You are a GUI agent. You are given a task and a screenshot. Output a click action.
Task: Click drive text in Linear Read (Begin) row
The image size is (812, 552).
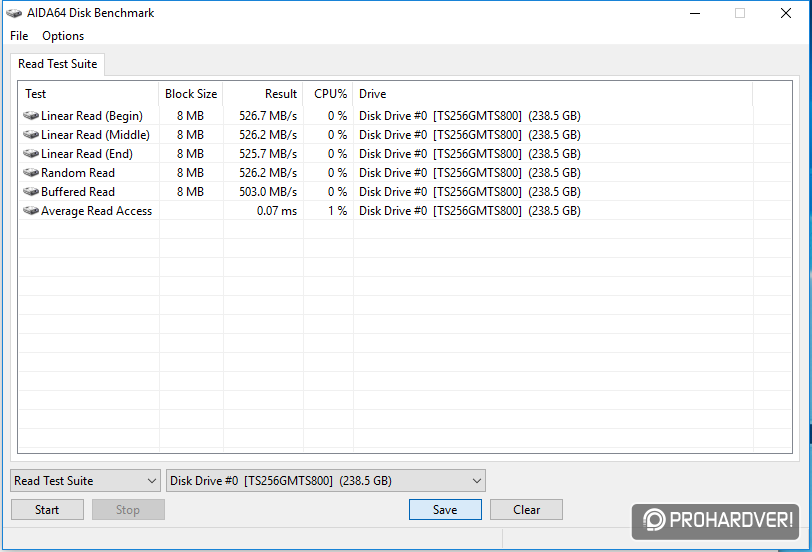[470, 116]
